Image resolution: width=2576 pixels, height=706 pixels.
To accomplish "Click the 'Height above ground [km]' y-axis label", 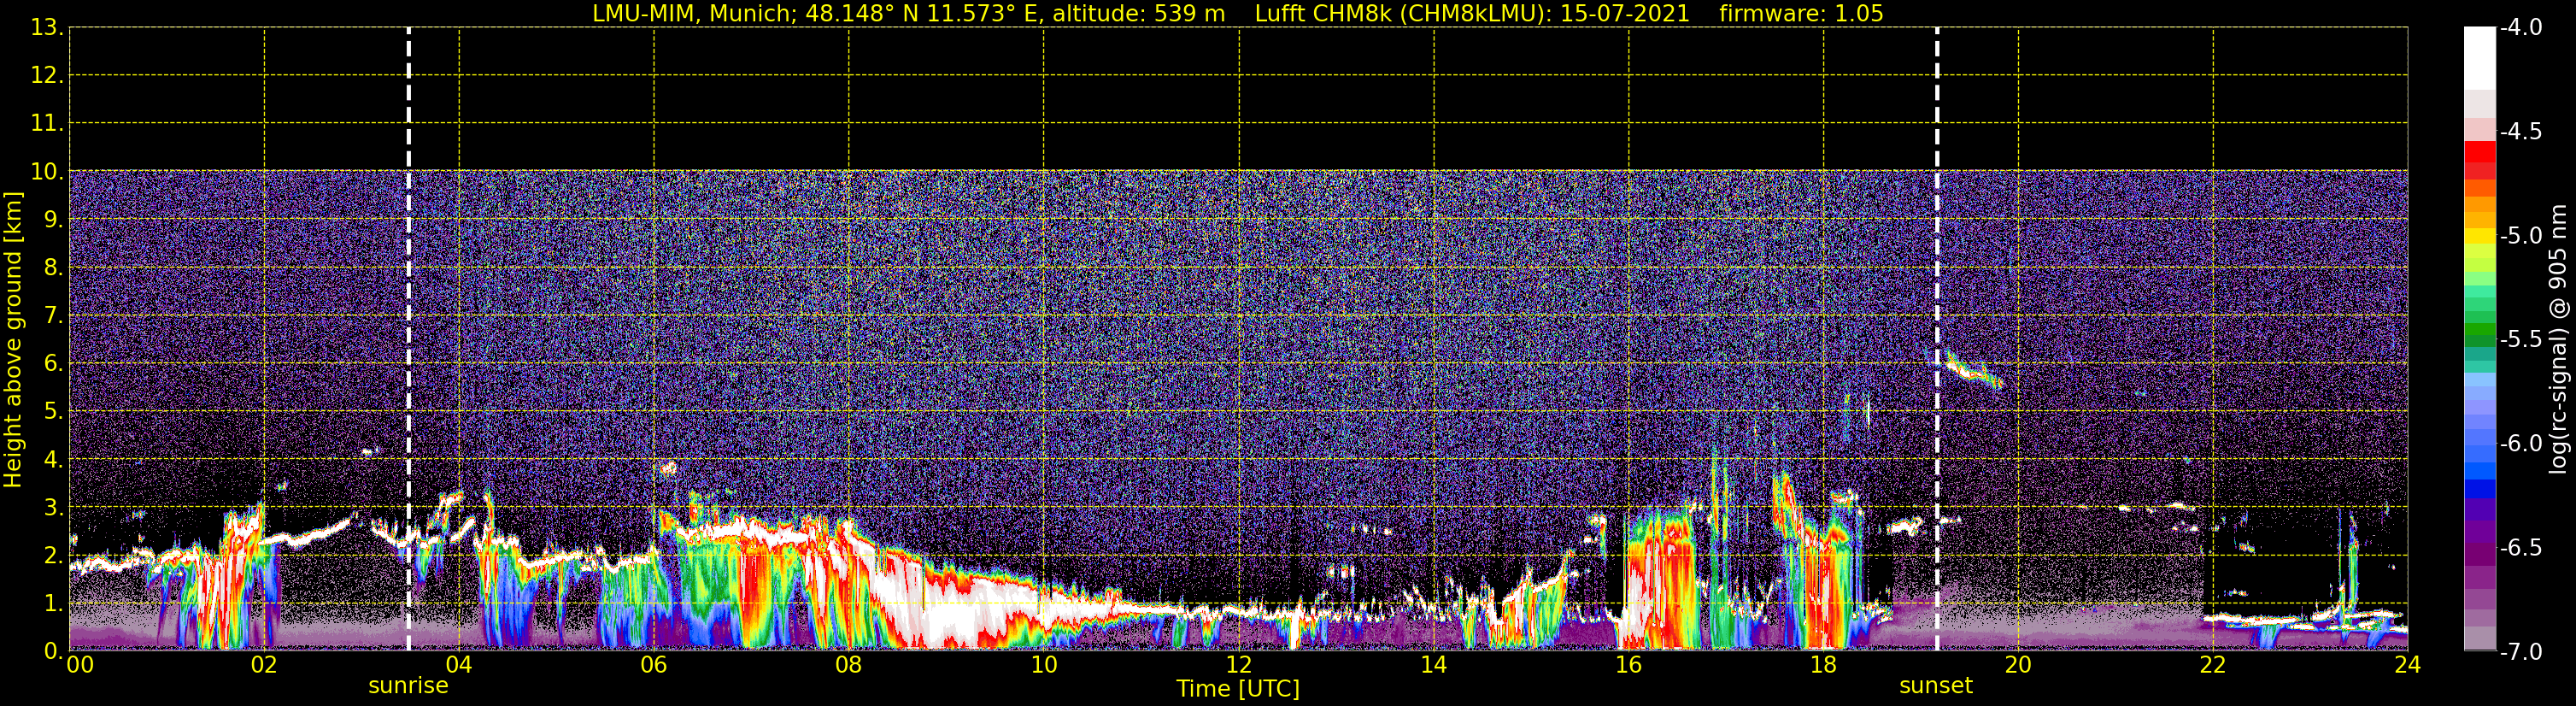I will (13, 340).
